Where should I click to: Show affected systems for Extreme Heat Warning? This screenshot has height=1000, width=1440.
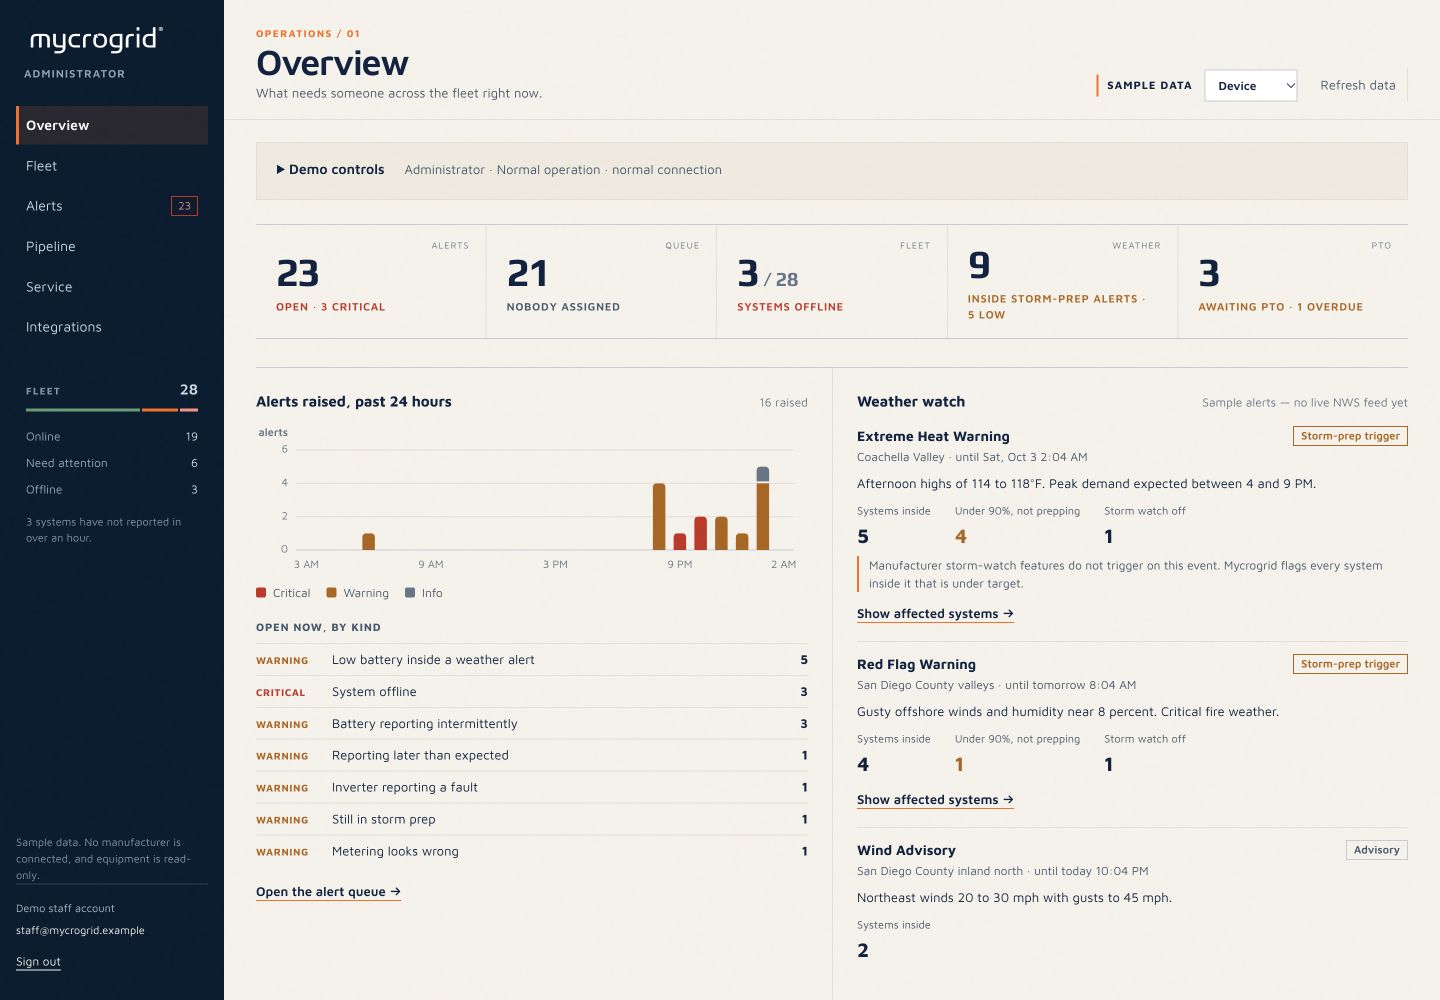tap(935, 614)
